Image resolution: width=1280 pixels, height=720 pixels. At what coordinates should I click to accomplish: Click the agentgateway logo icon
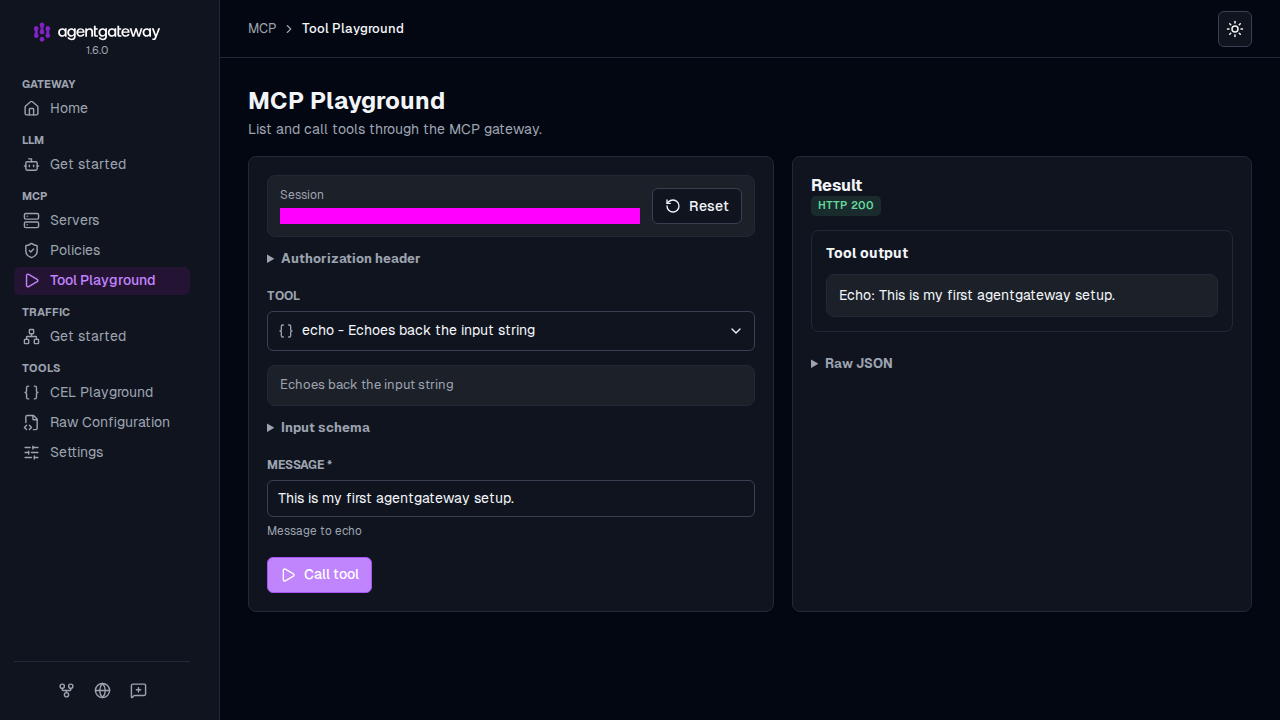[x=42, y=32]
